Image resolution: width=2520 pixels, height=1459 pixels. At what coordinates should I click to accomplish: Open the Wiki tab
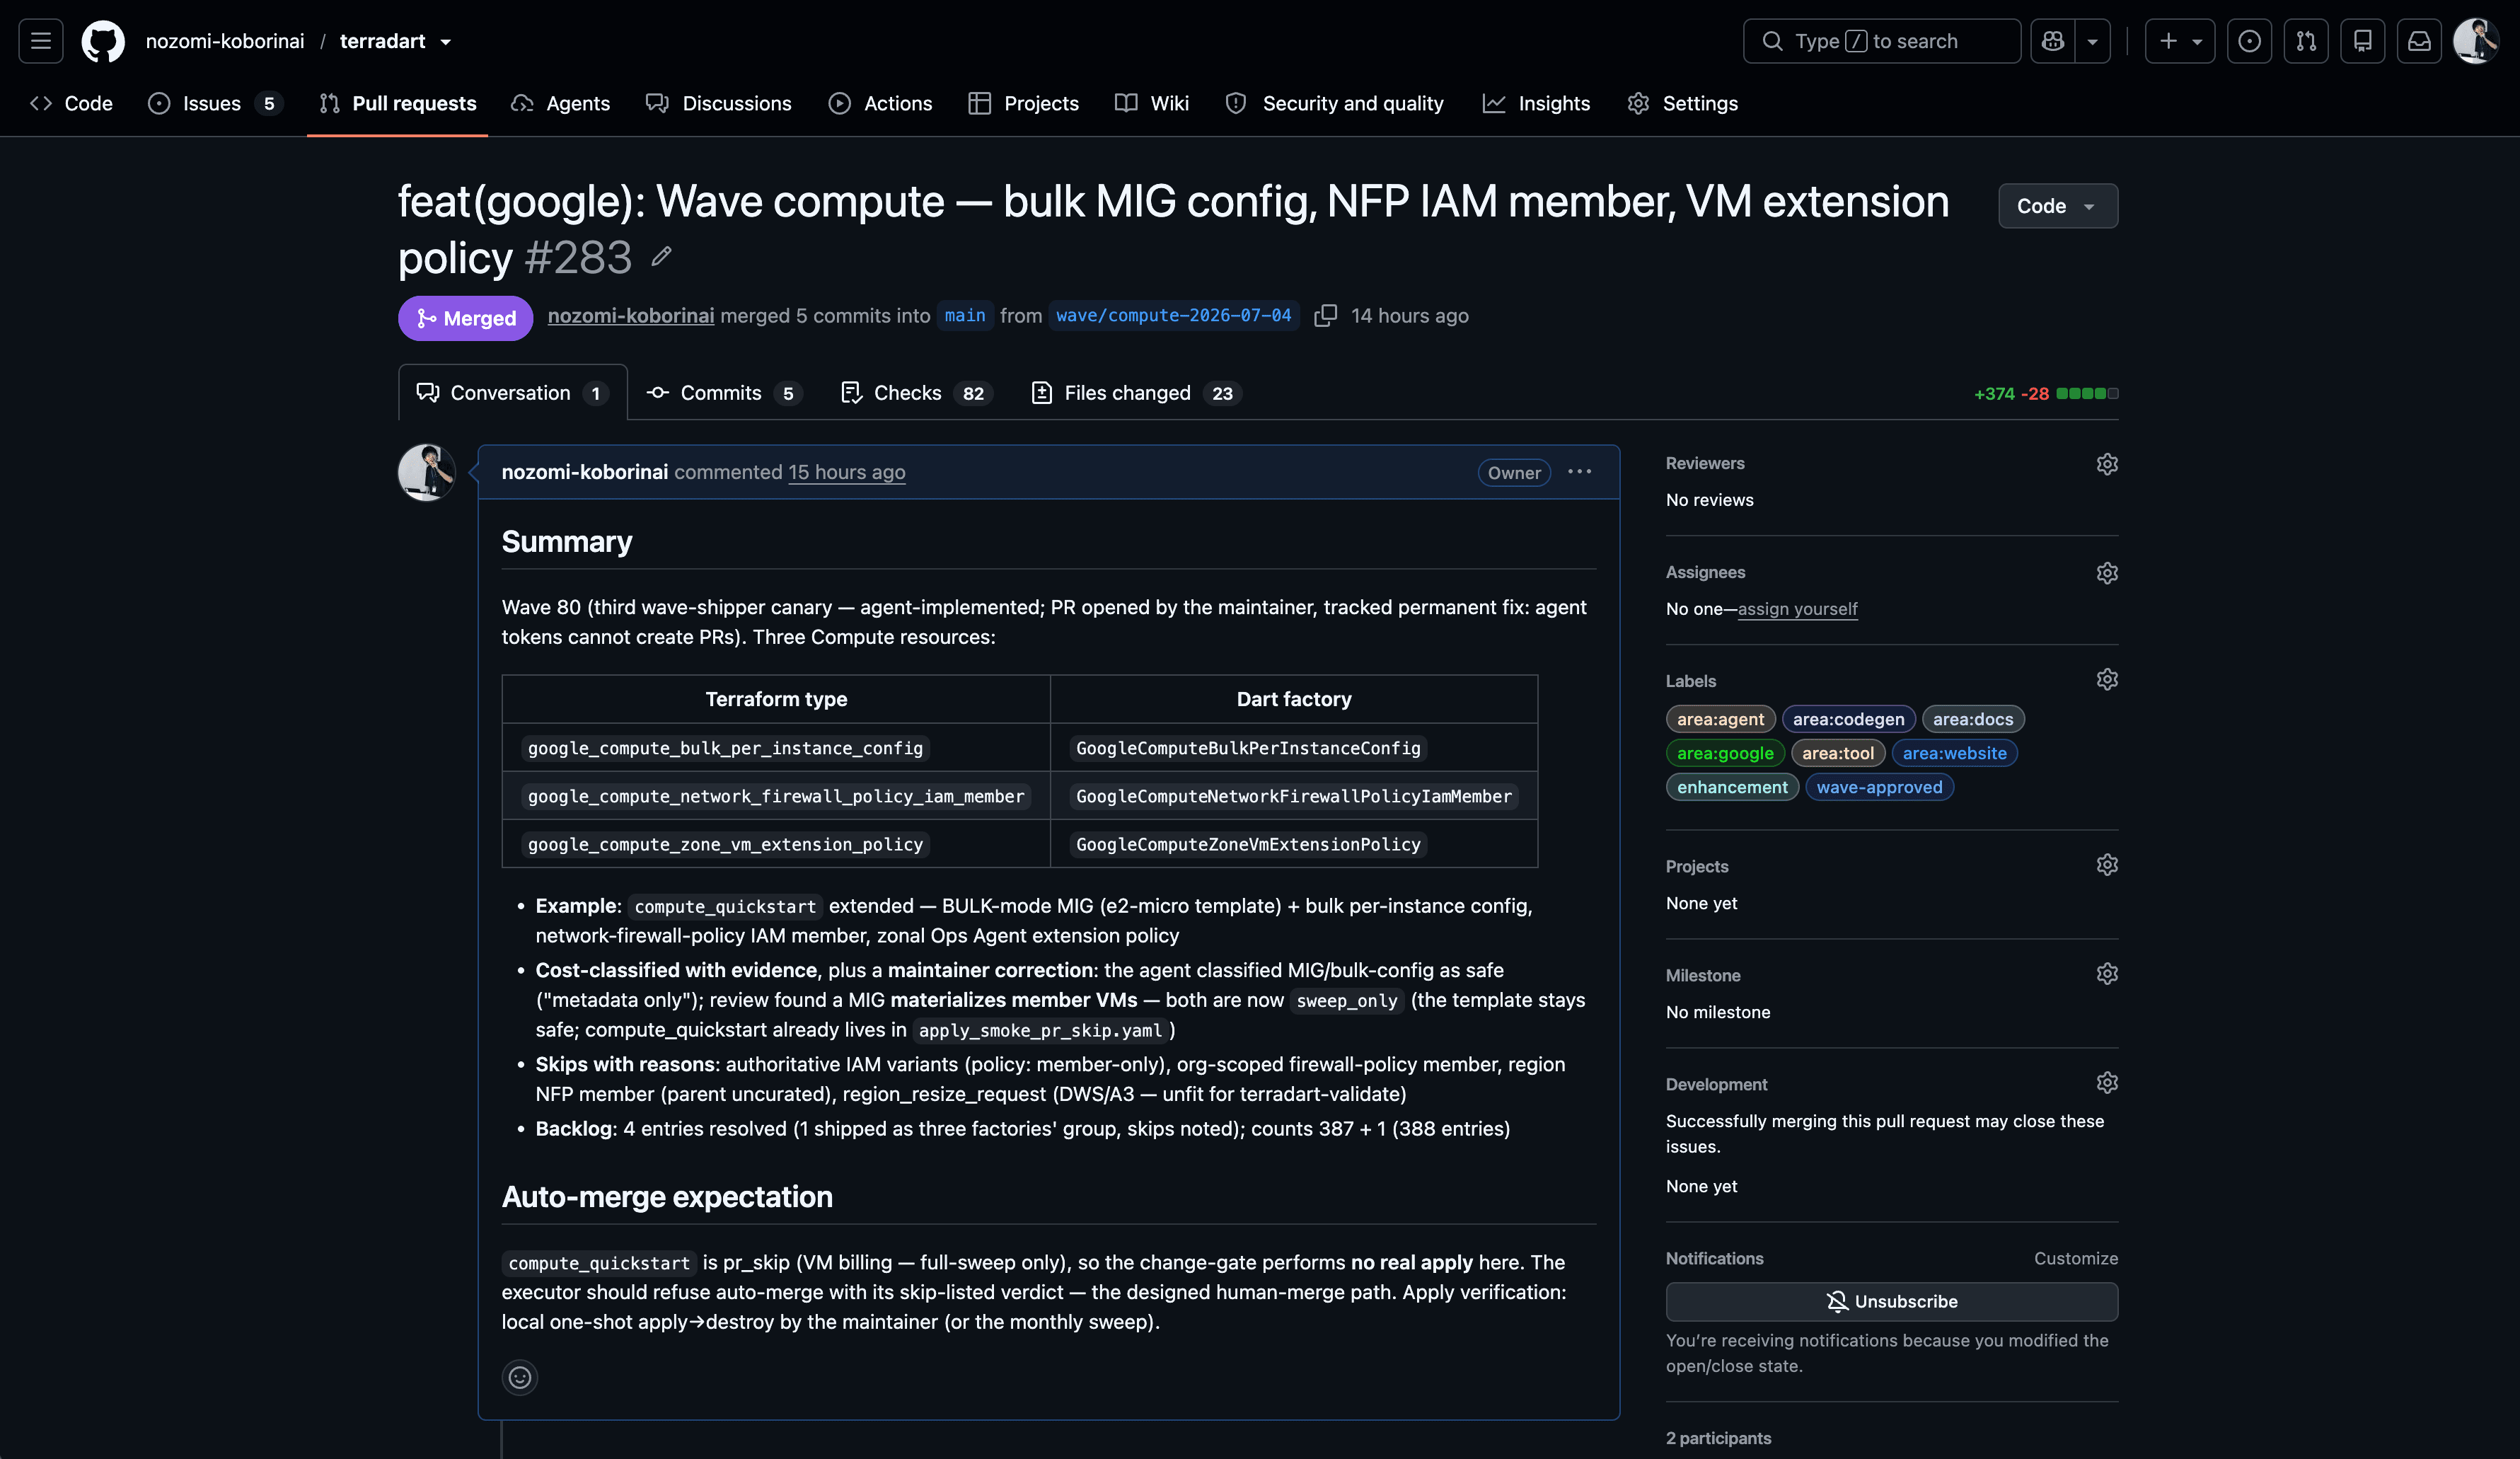1152,103
